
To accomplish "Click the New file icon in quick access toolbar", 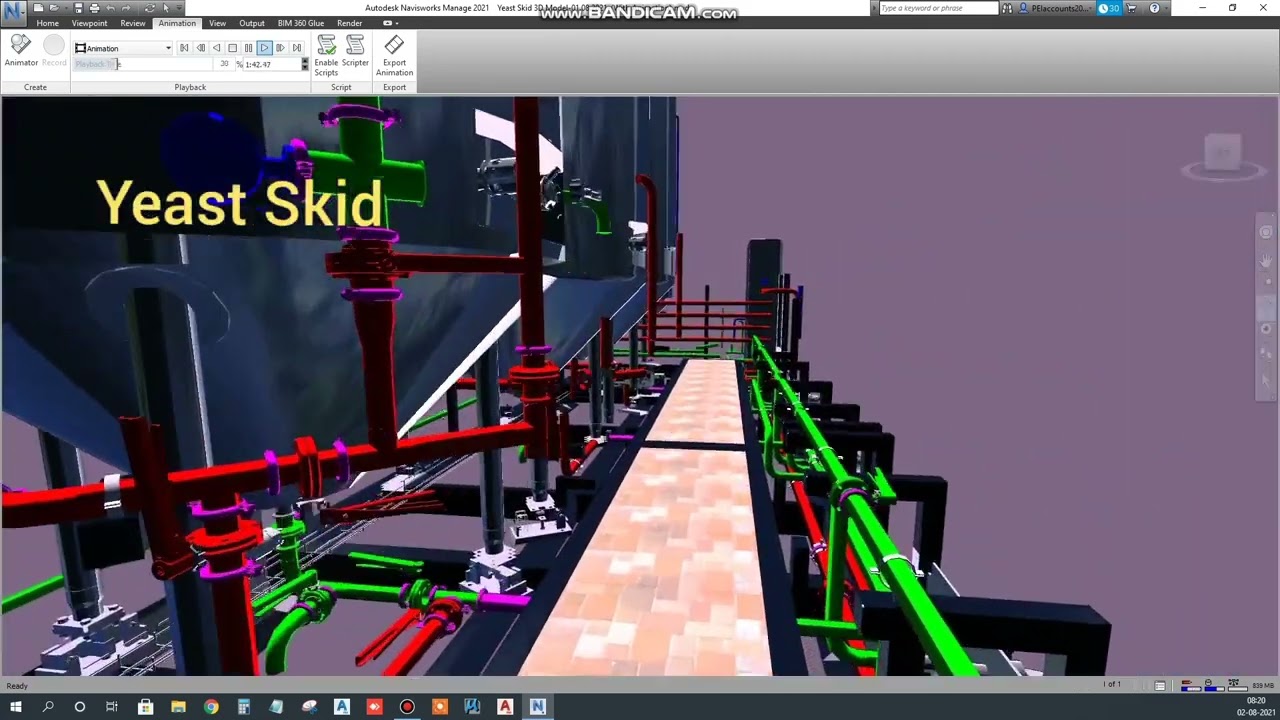I will [38, 8].
